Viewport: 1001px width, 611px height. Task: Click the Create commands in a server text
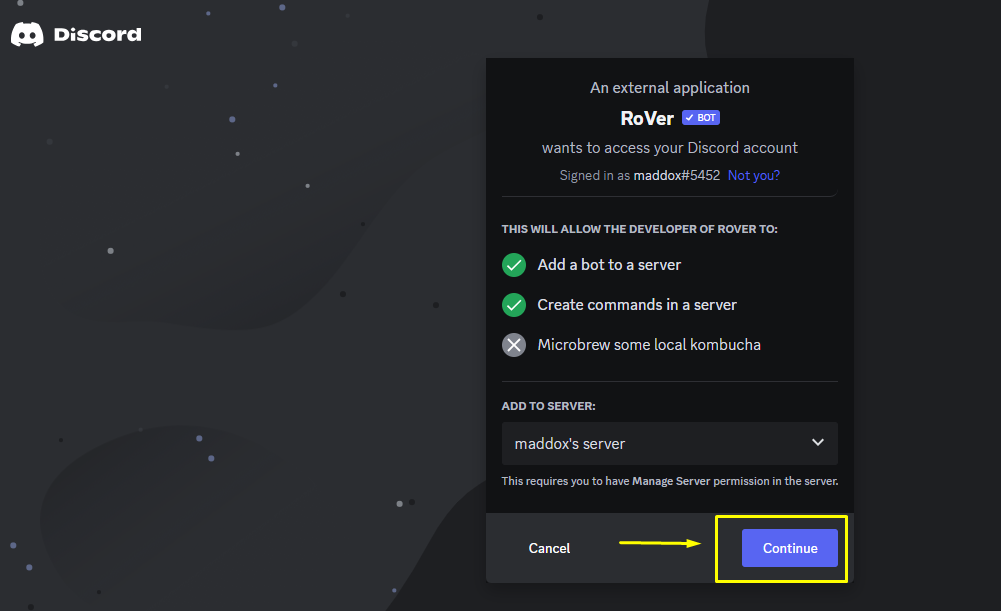coord(637,305)
